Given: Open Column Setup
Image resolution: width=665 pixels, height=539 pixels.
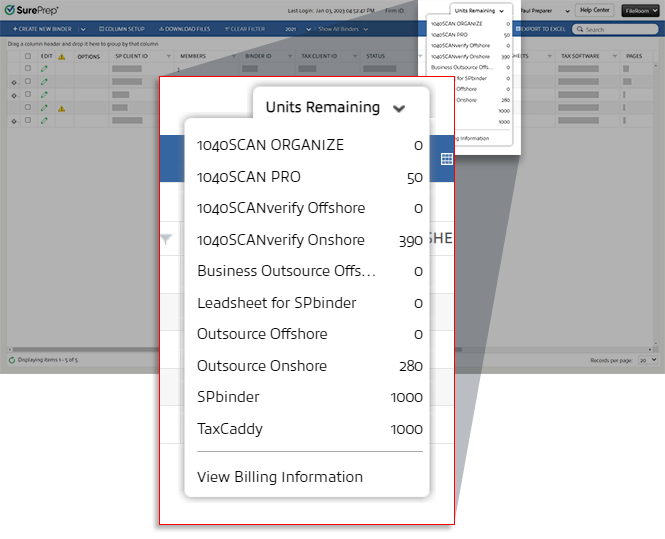Looking at the screenshot, I should tap(122, 29).
